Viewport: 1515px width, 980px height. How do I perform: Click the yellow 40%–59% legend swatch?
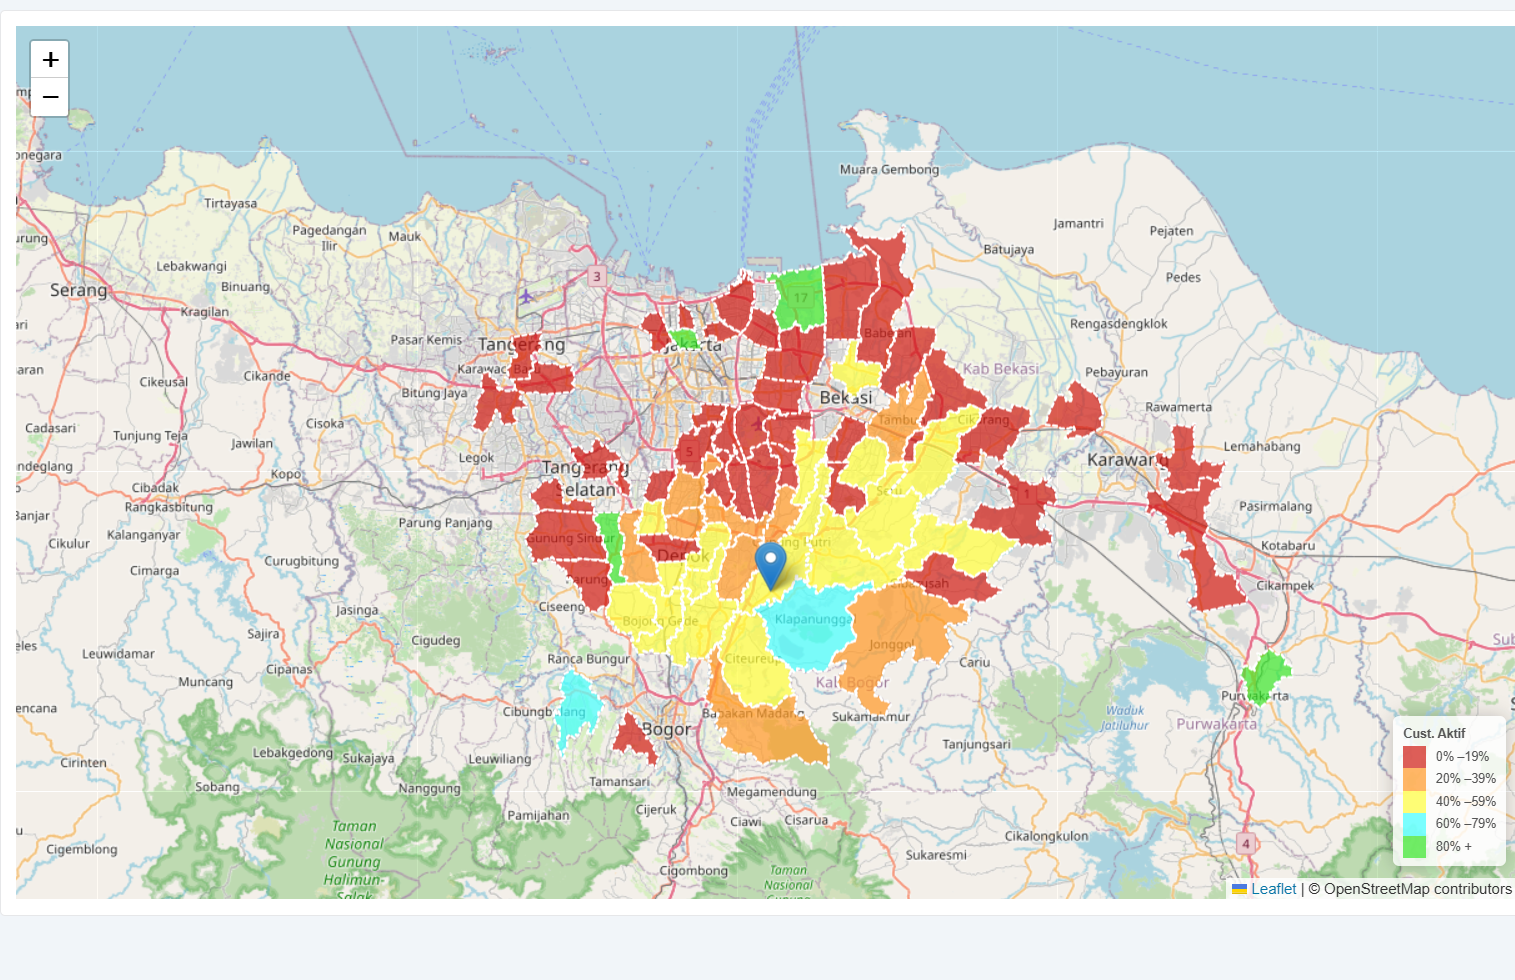click(x=1414, y=802)
